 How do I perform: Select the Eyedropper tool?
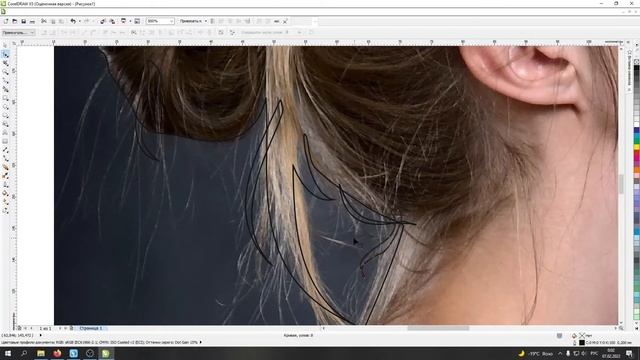point(5,176)
